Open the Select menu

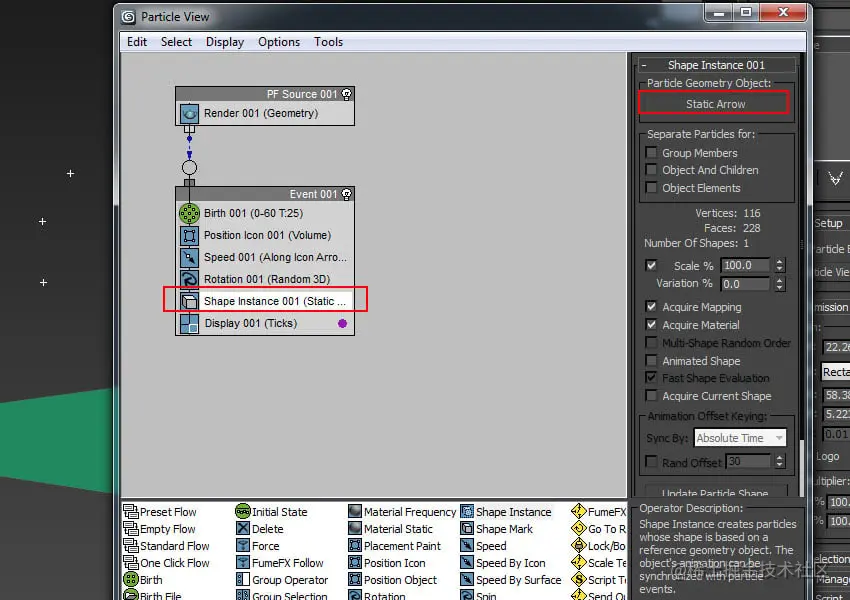tap(176, 42)
